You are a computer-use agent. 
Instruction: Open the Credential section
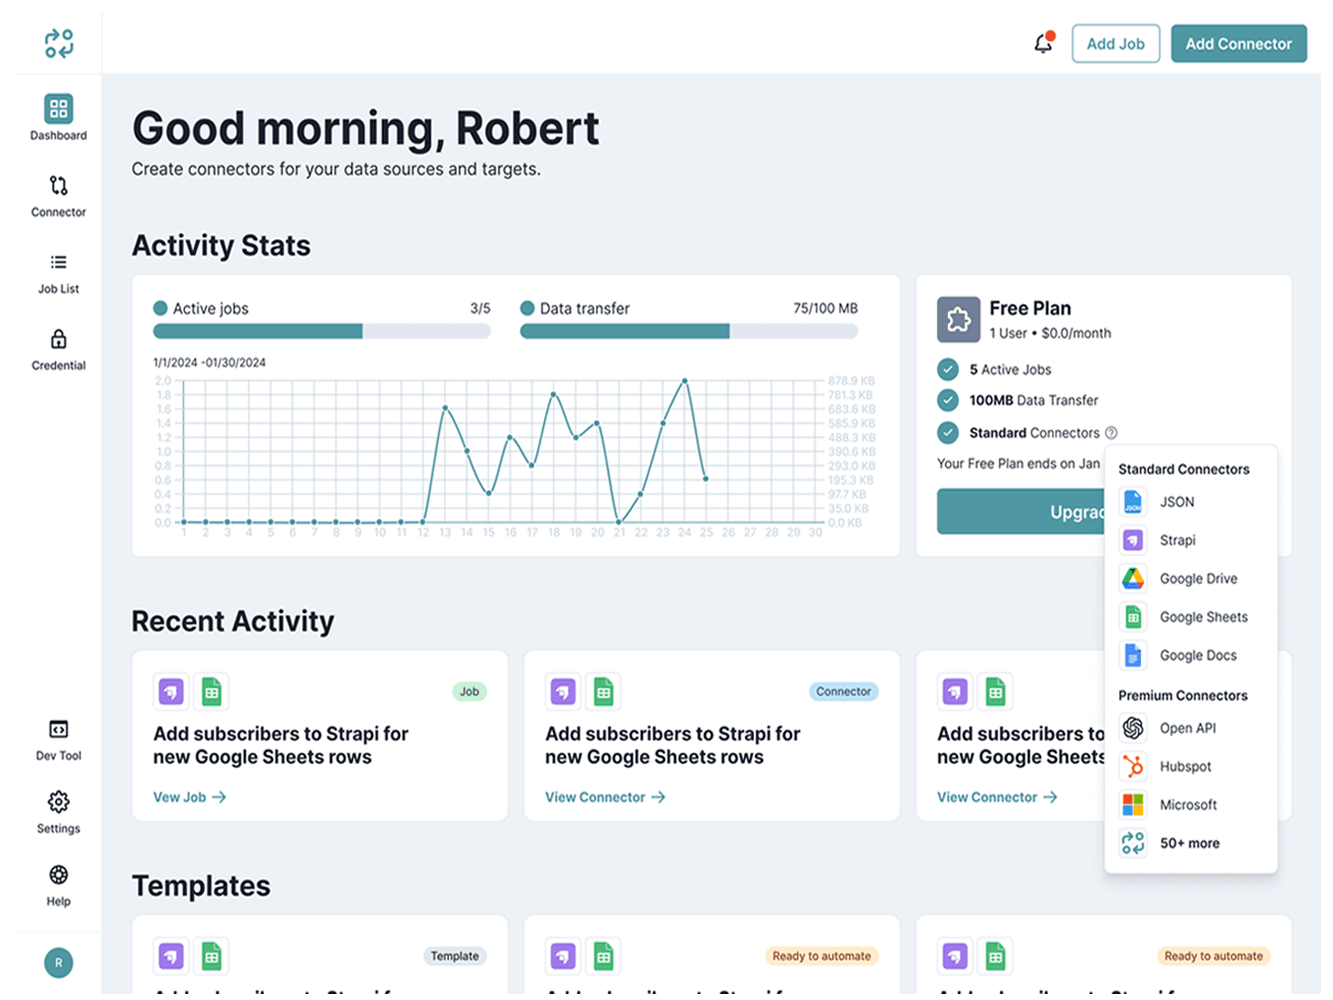58,350
